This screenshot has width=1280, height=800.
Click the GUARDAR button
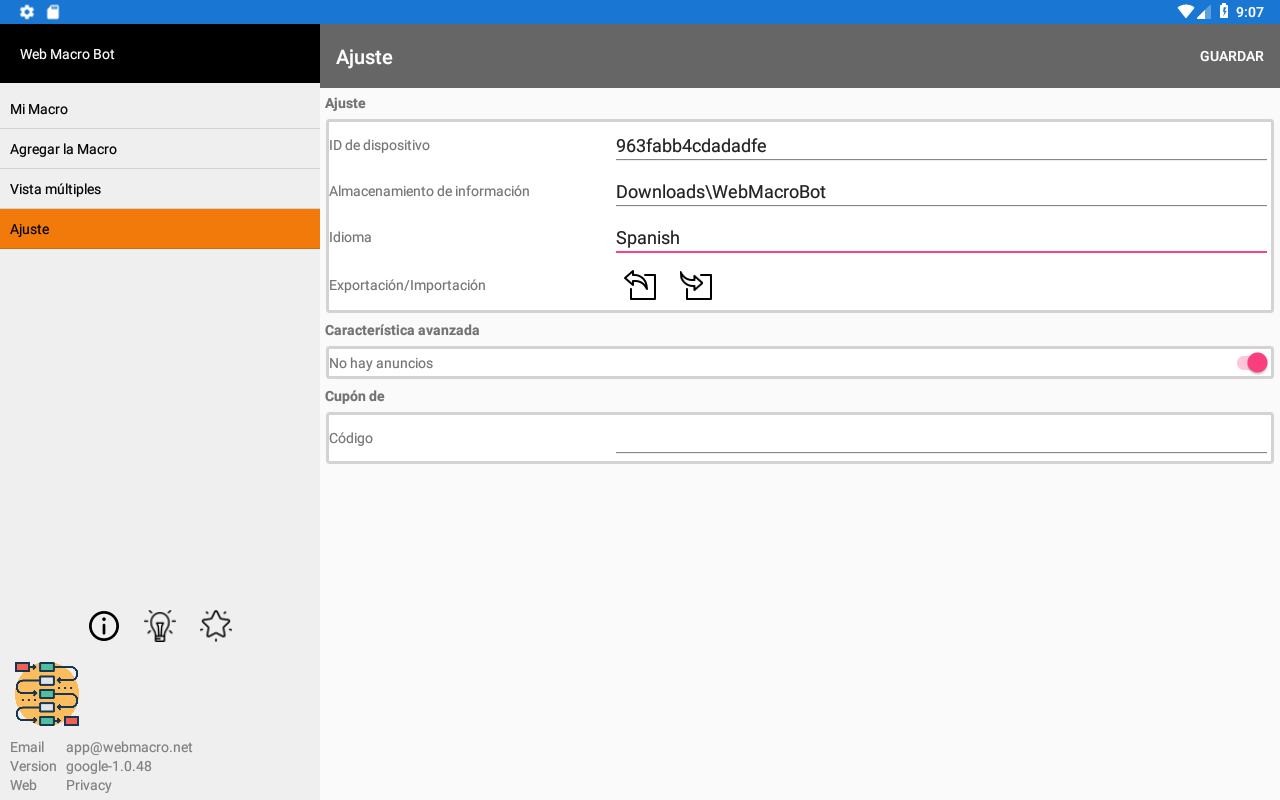[1232, 57]
